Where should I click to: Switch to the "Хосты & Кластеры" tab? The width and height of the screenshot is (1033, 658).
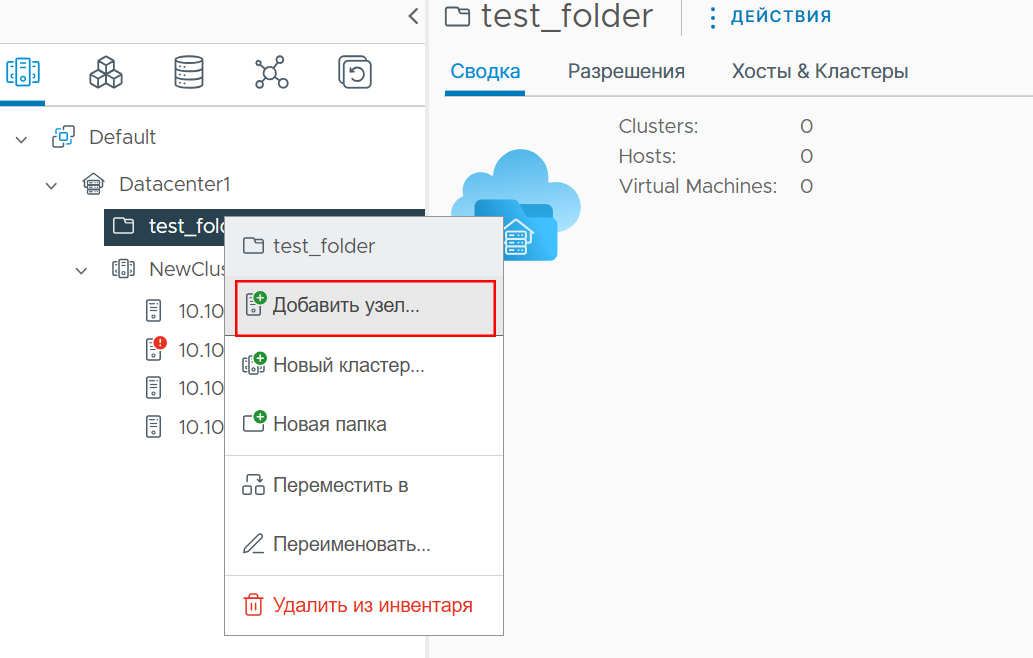coord(820,71)
